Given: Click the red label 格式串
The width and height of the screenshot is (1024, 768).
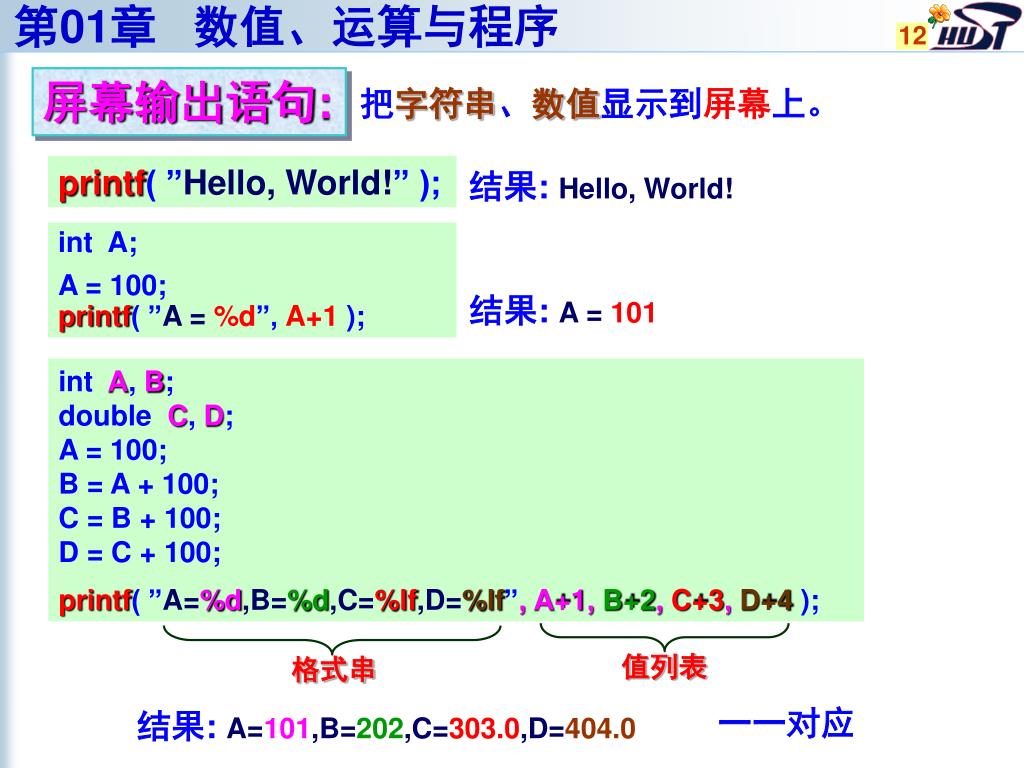Looking at the screenshot, I should click(x=333, y=669).
